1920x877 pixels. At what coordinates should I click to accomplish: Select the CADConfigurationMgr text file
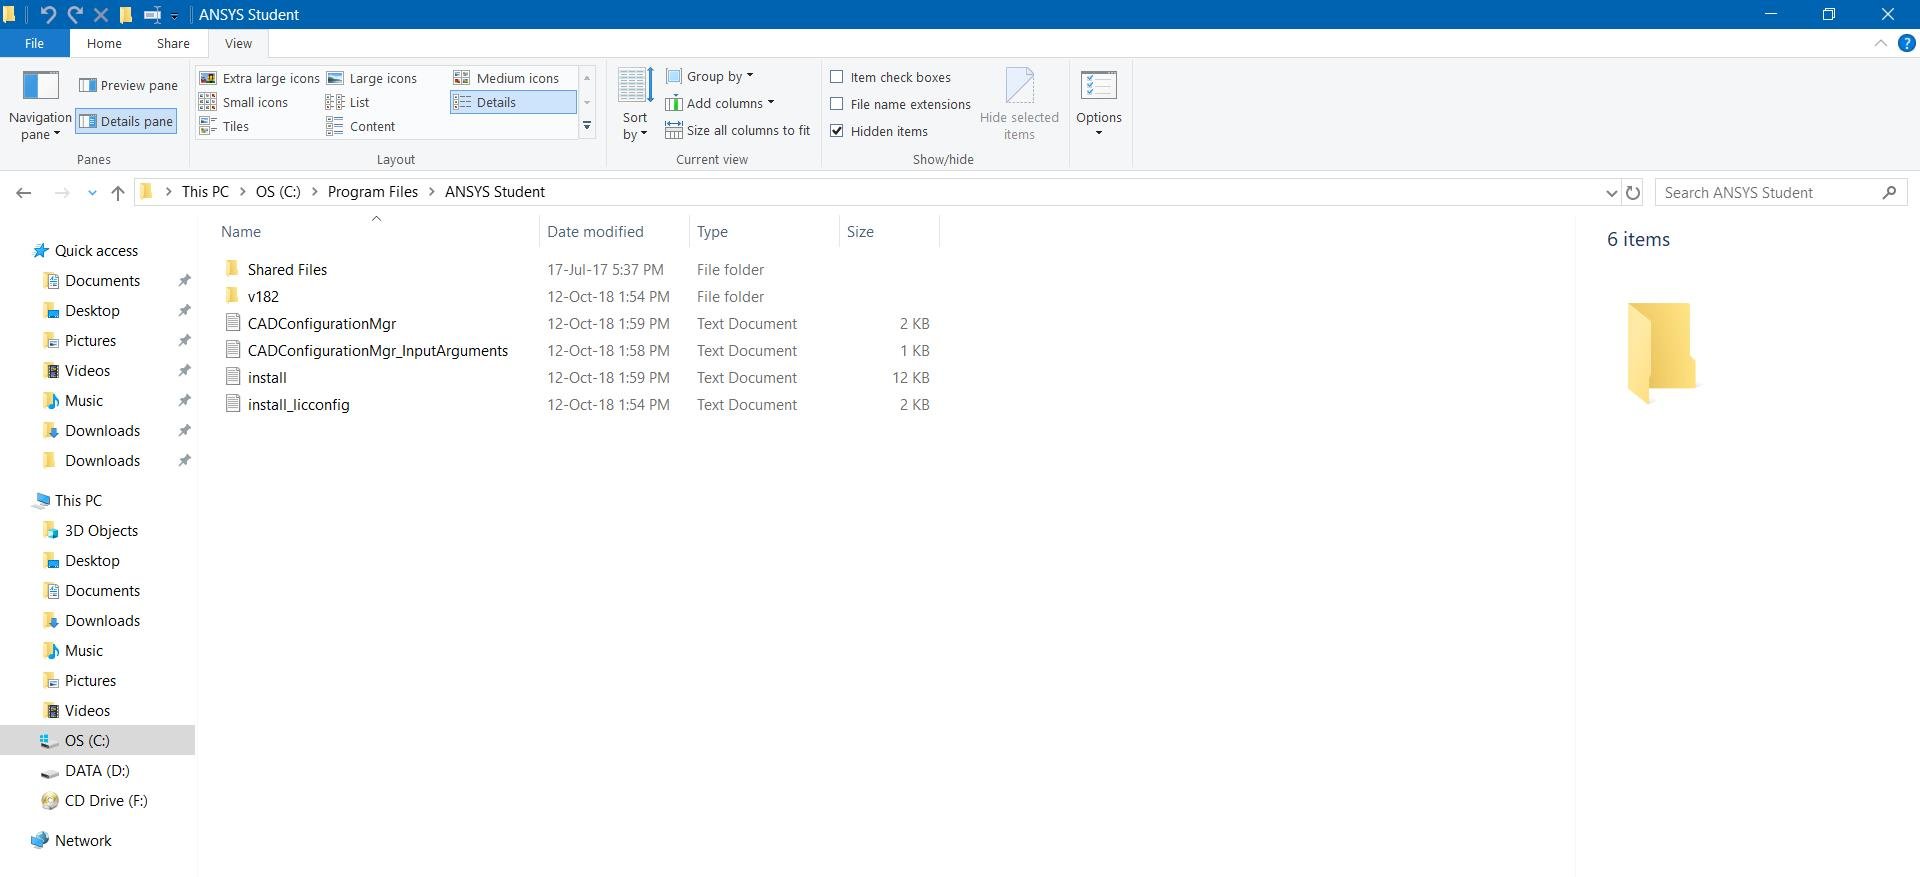pyautogui.click(x=322, y=324)
